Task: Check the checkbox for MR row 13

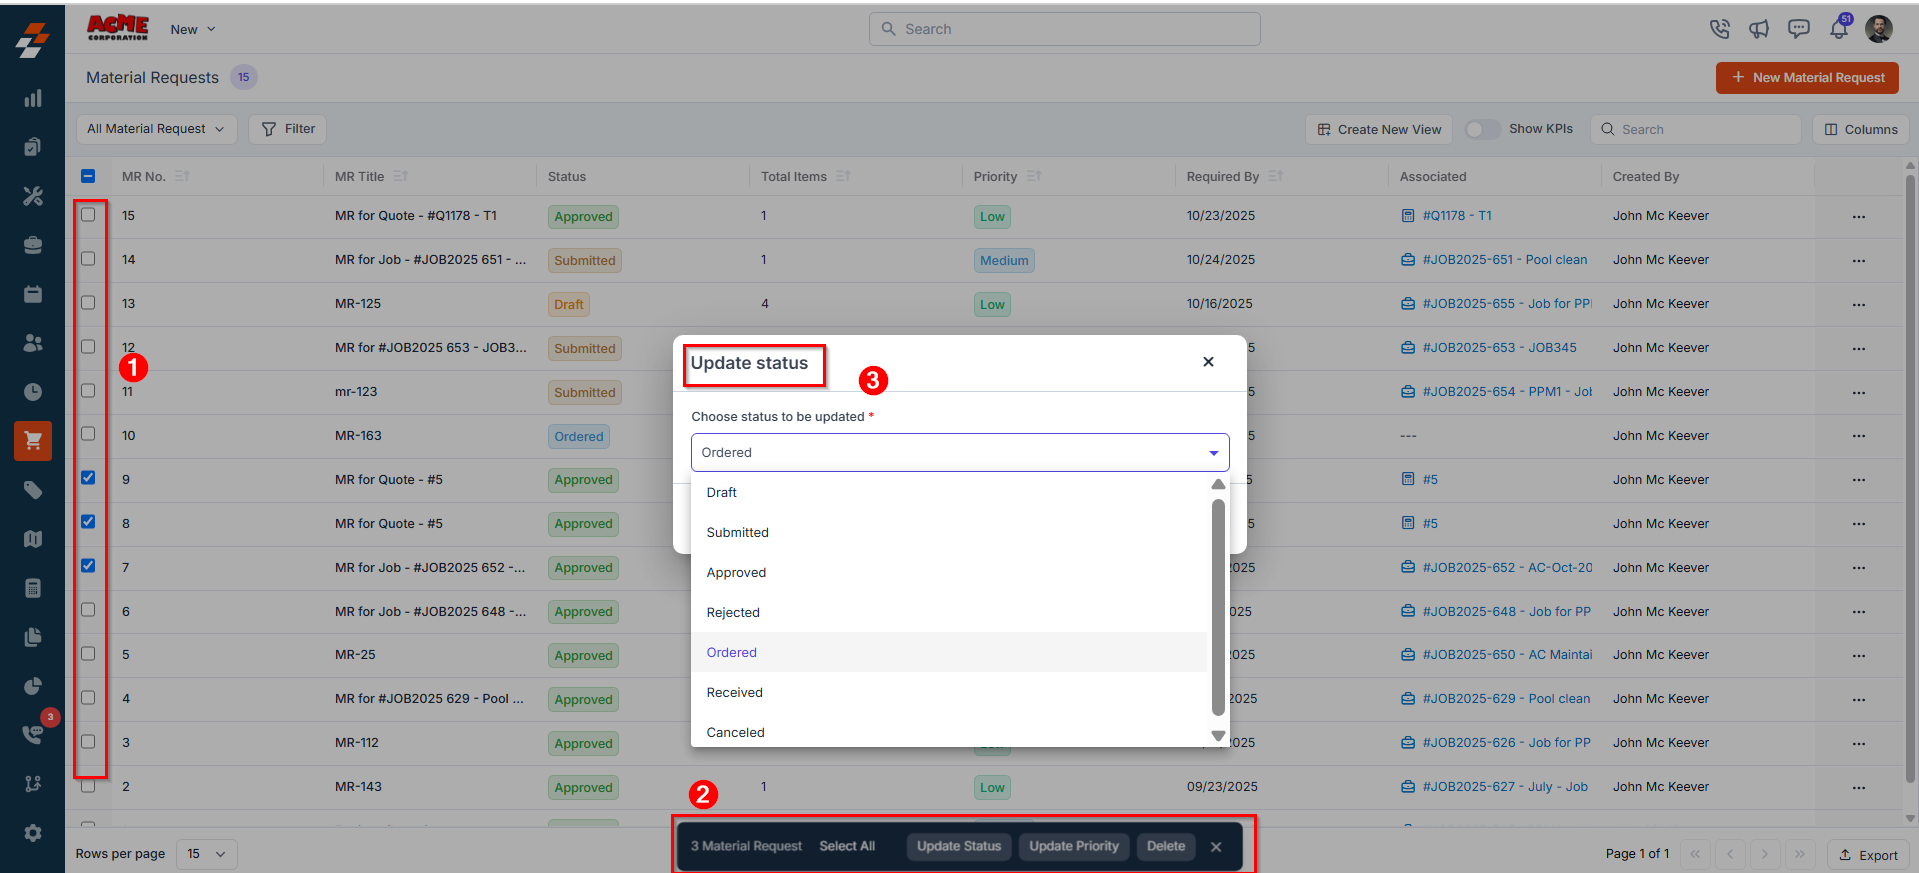Action: [88, 302]
